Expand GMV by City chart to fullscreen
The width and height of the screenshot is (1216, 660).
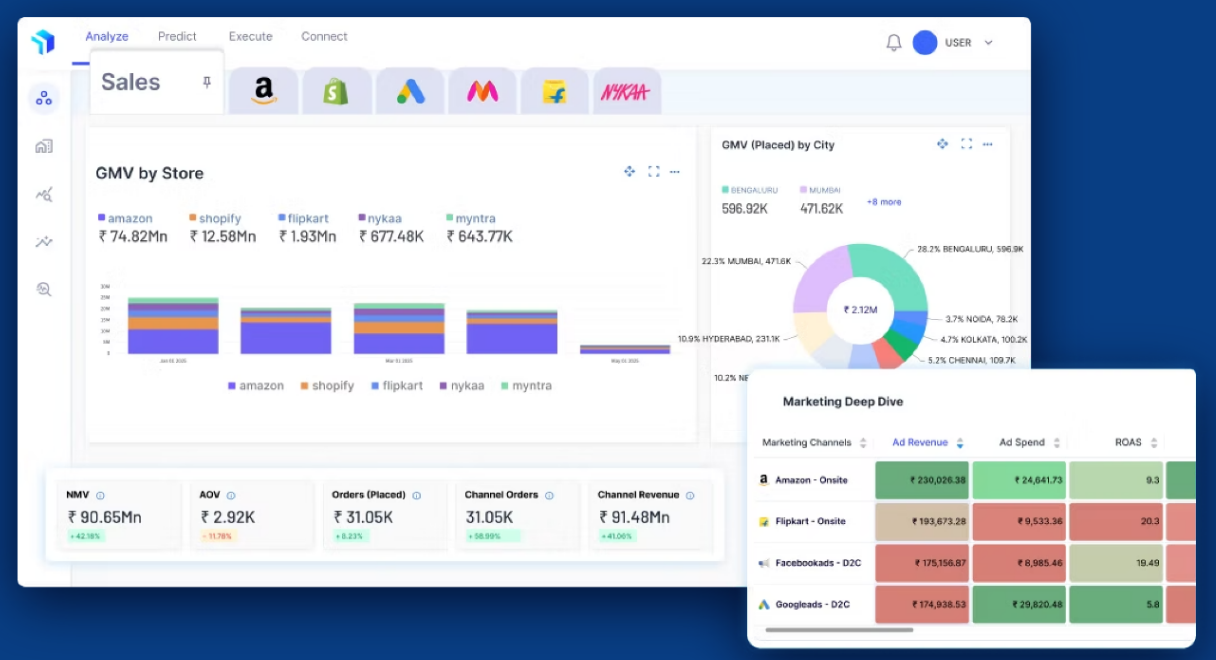(x=966, y=144)
